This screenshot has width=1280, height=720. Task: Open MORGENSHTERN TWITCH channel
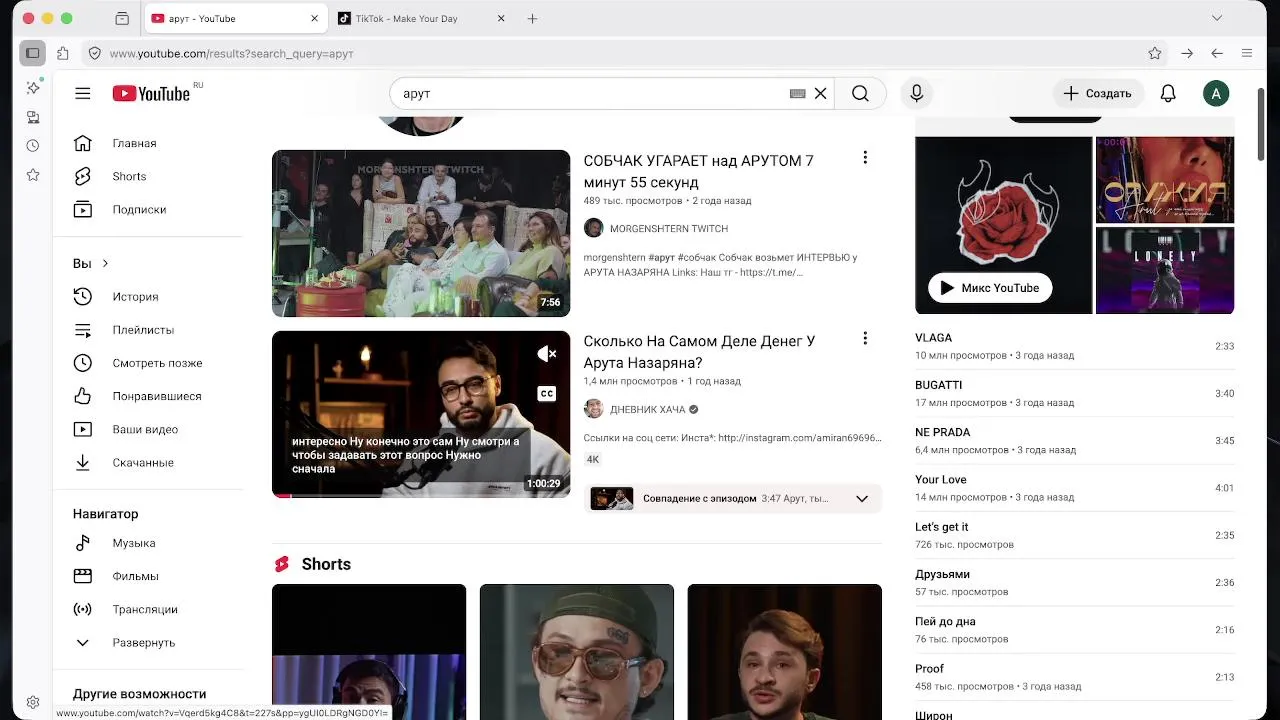[x=668, y=228]
